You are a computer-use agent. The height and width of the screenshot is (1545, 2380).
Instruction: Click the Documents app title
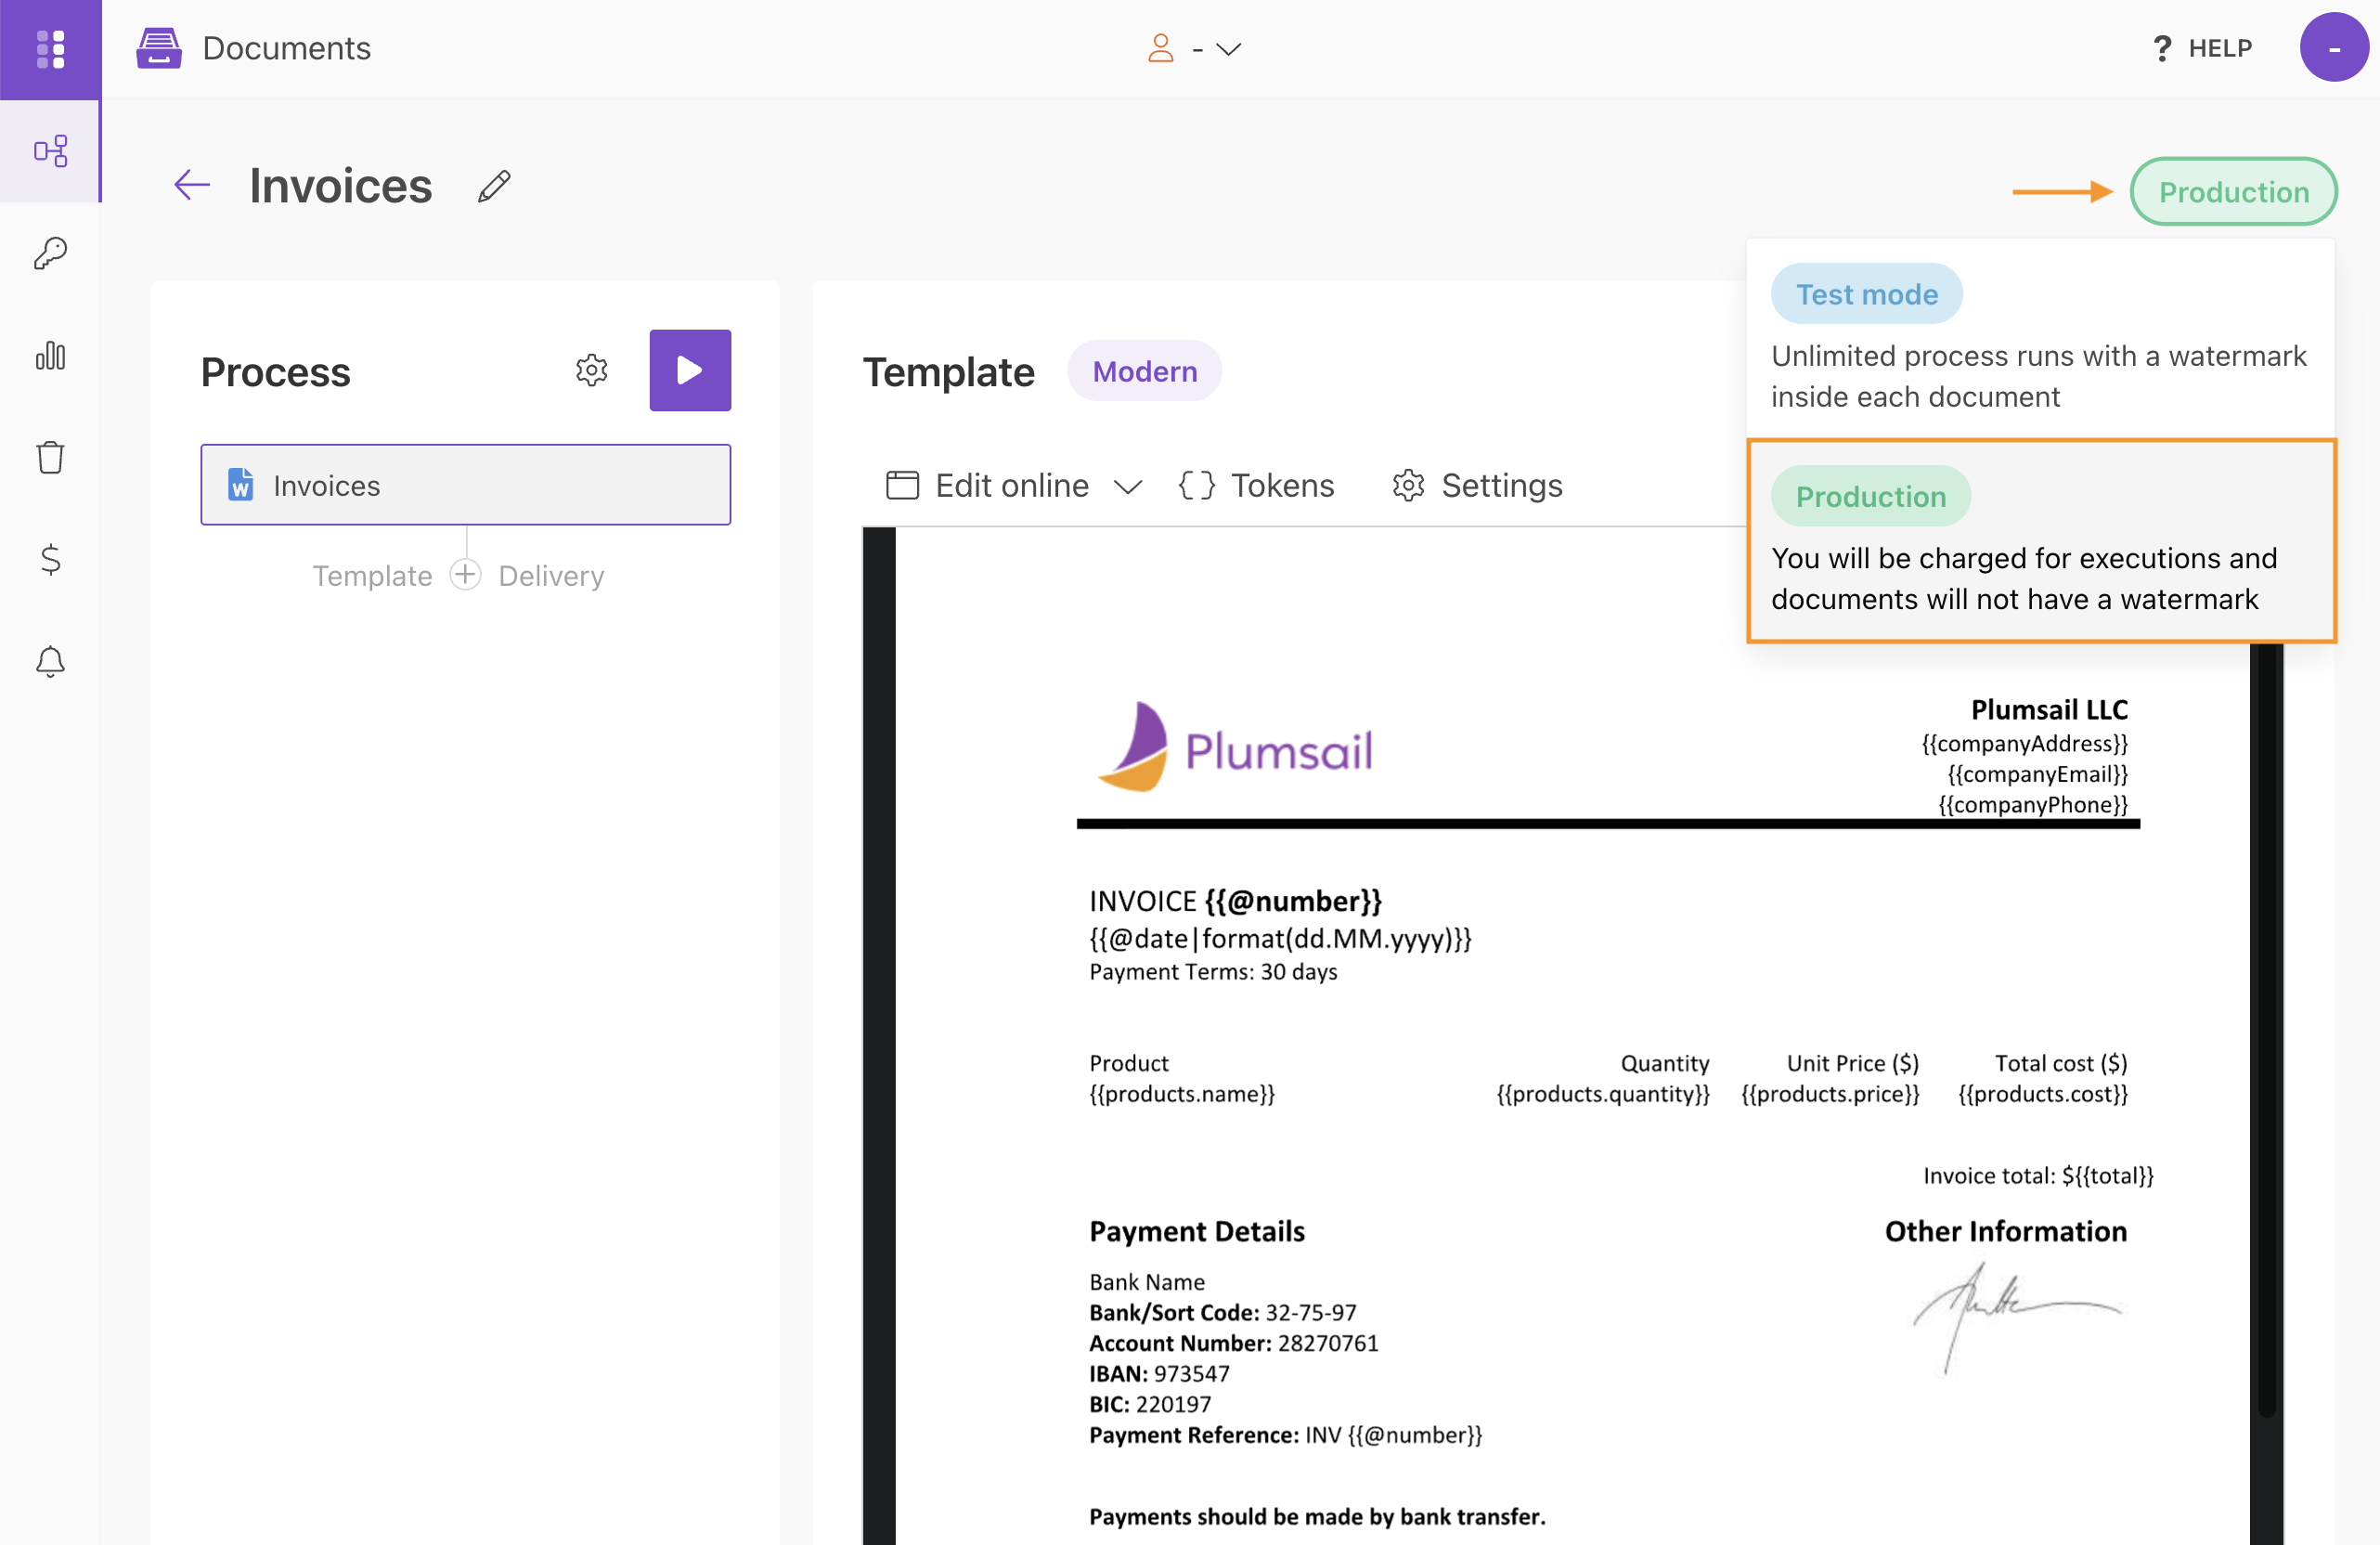(x=286, y=48)
